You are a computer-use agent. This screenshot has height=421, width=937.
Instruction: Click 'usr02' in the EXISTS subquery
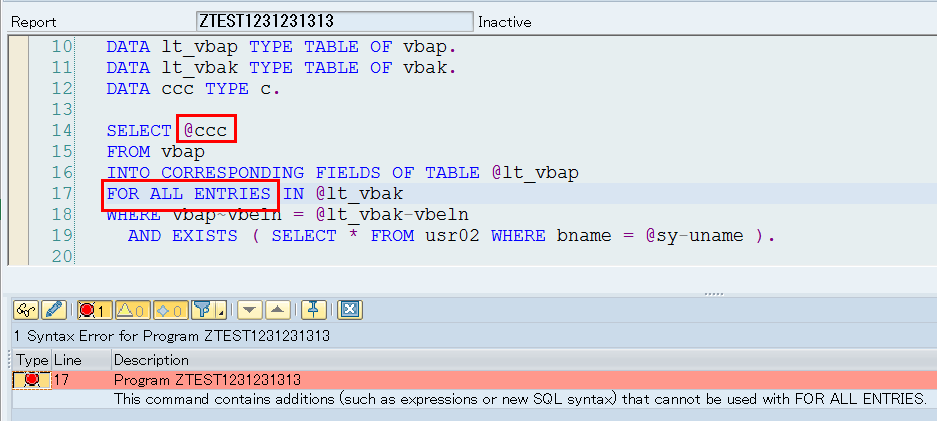point(452,236)
